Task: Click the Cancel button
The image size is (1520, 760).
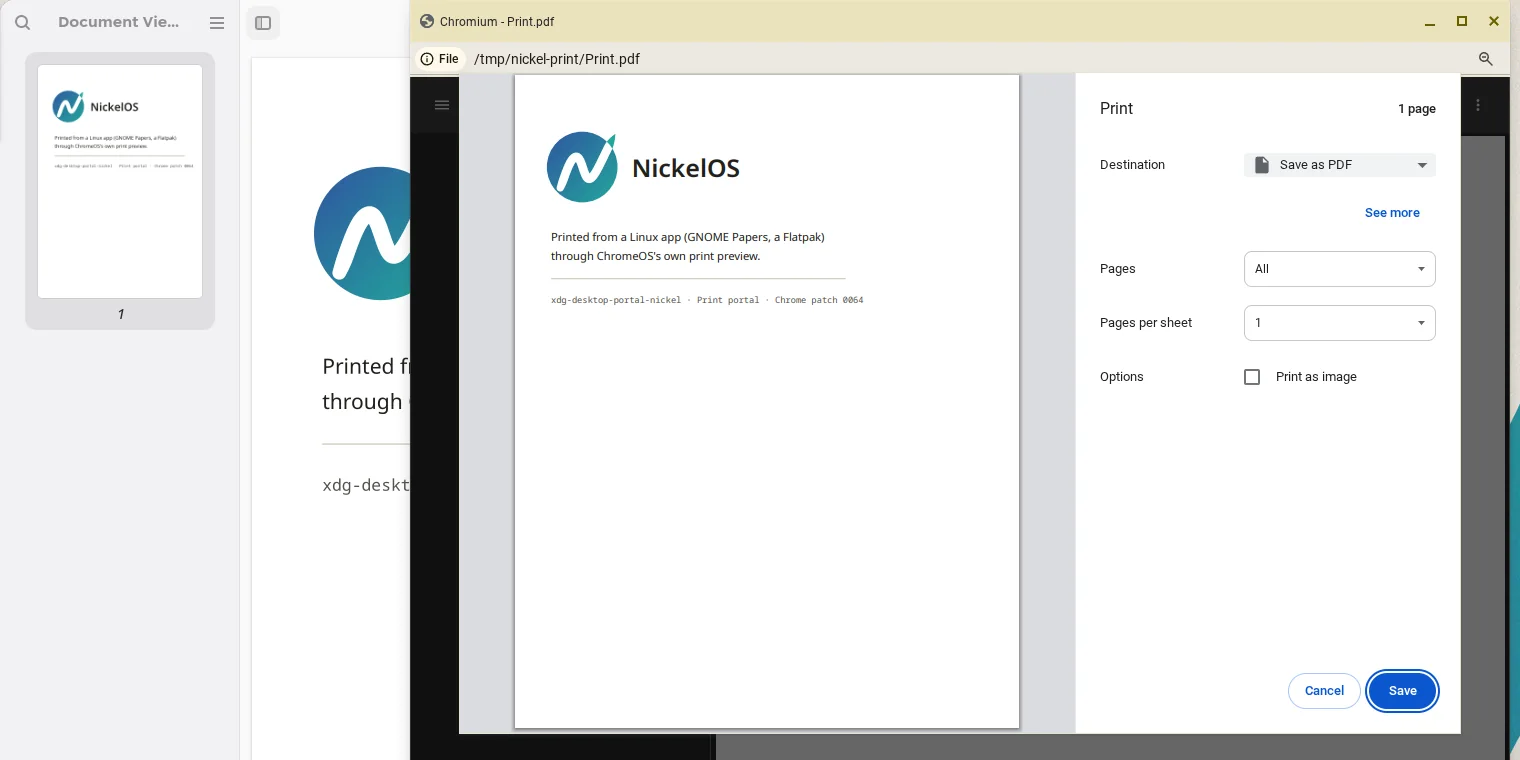Action: coord(1324,691)
